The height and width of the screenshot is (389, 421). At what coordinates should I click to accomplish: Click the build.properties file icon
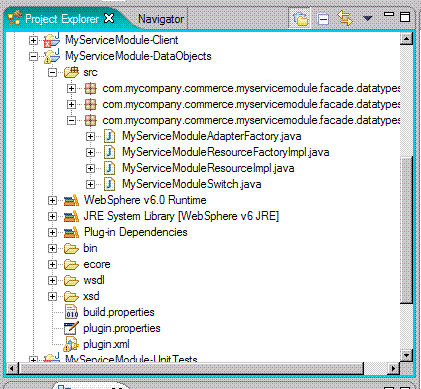point(71,312)
